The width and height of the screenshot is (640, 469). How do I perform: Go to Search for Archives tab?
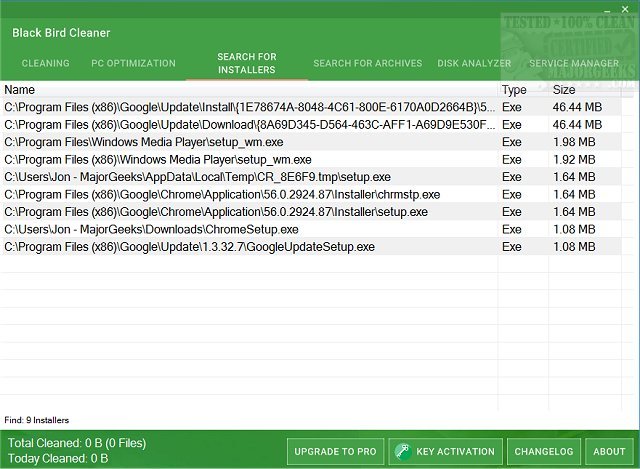point(367,63)
